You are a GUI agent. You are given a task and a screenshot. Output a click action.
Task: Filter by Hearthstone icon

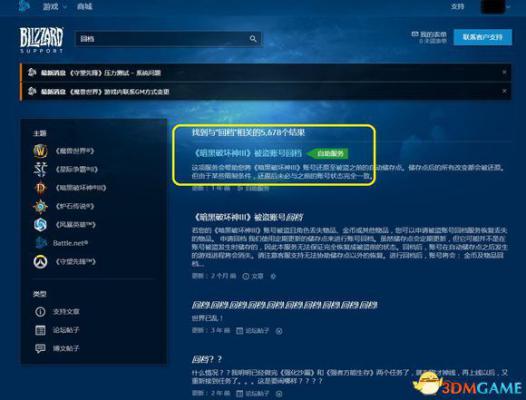(x=40, y=206)
